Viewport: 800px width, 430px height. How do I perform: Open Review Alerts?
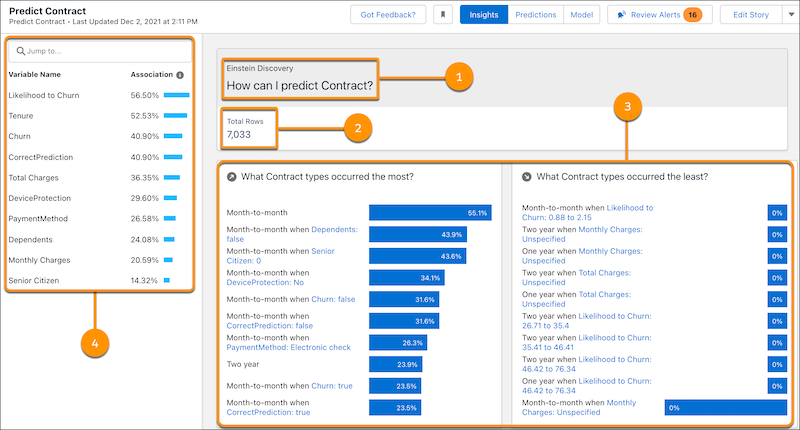(660, 15)
